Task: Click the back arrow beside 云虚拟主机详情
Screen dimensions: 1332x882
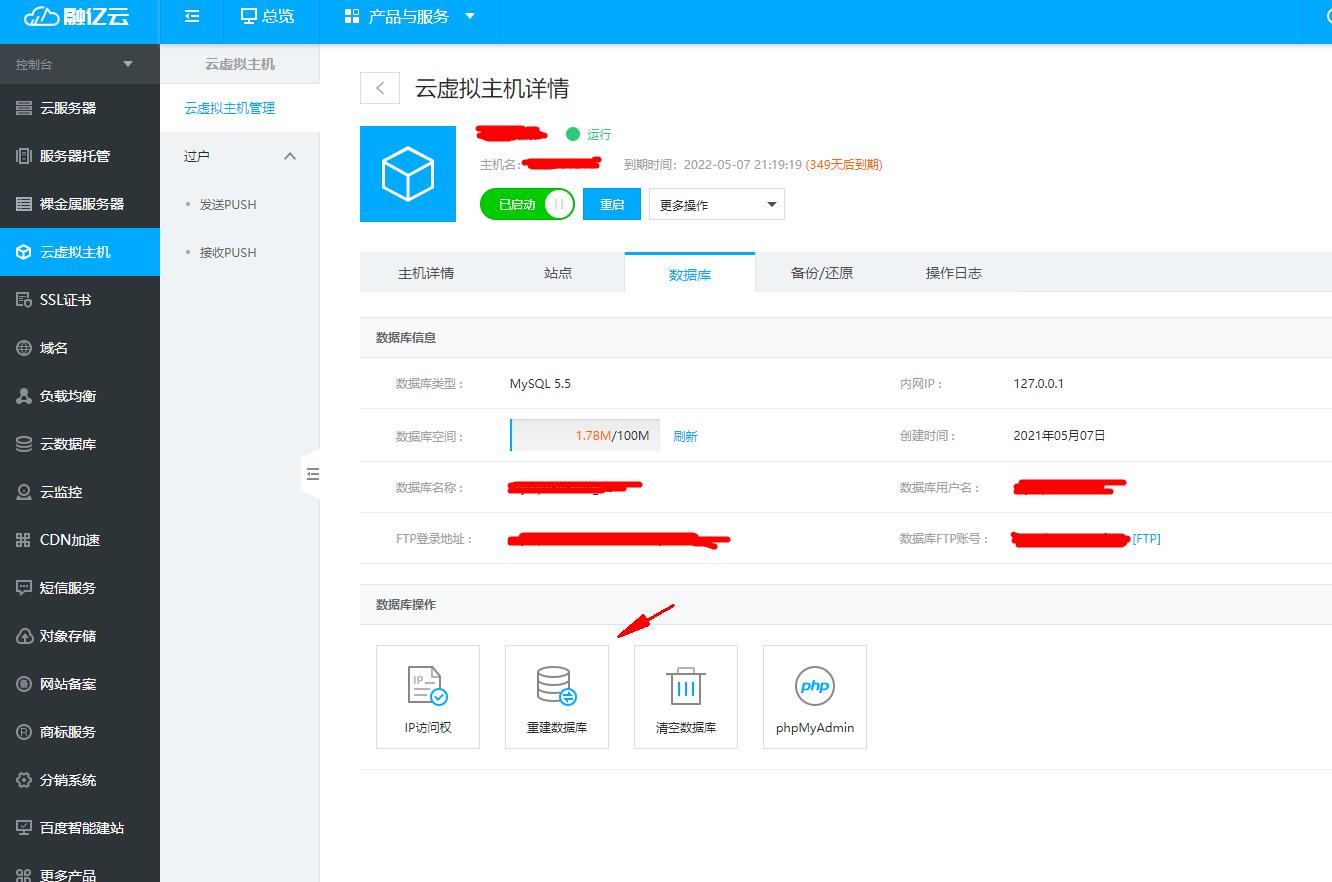Action: coord(380,88)
